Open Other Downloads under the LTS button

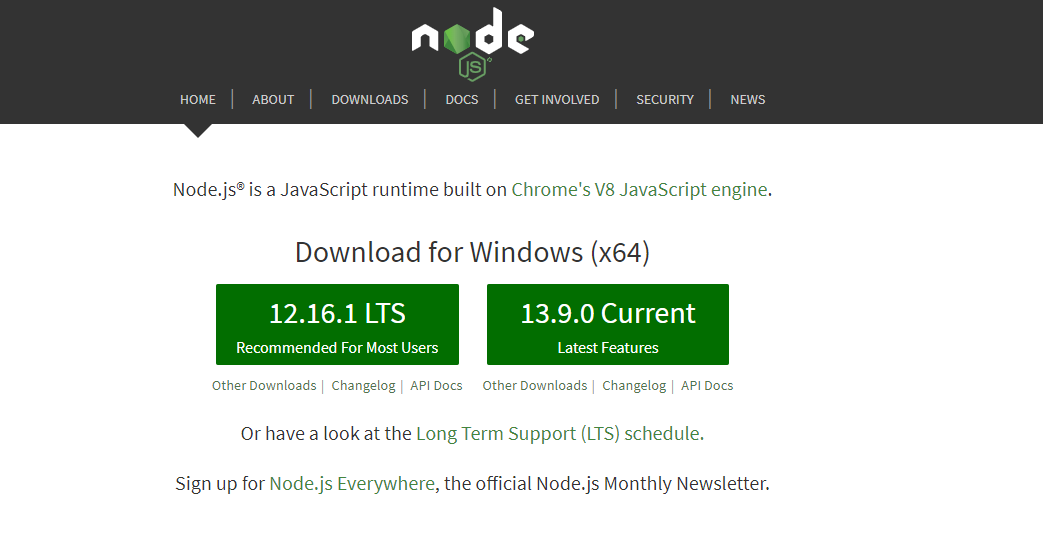click(264, 386)
